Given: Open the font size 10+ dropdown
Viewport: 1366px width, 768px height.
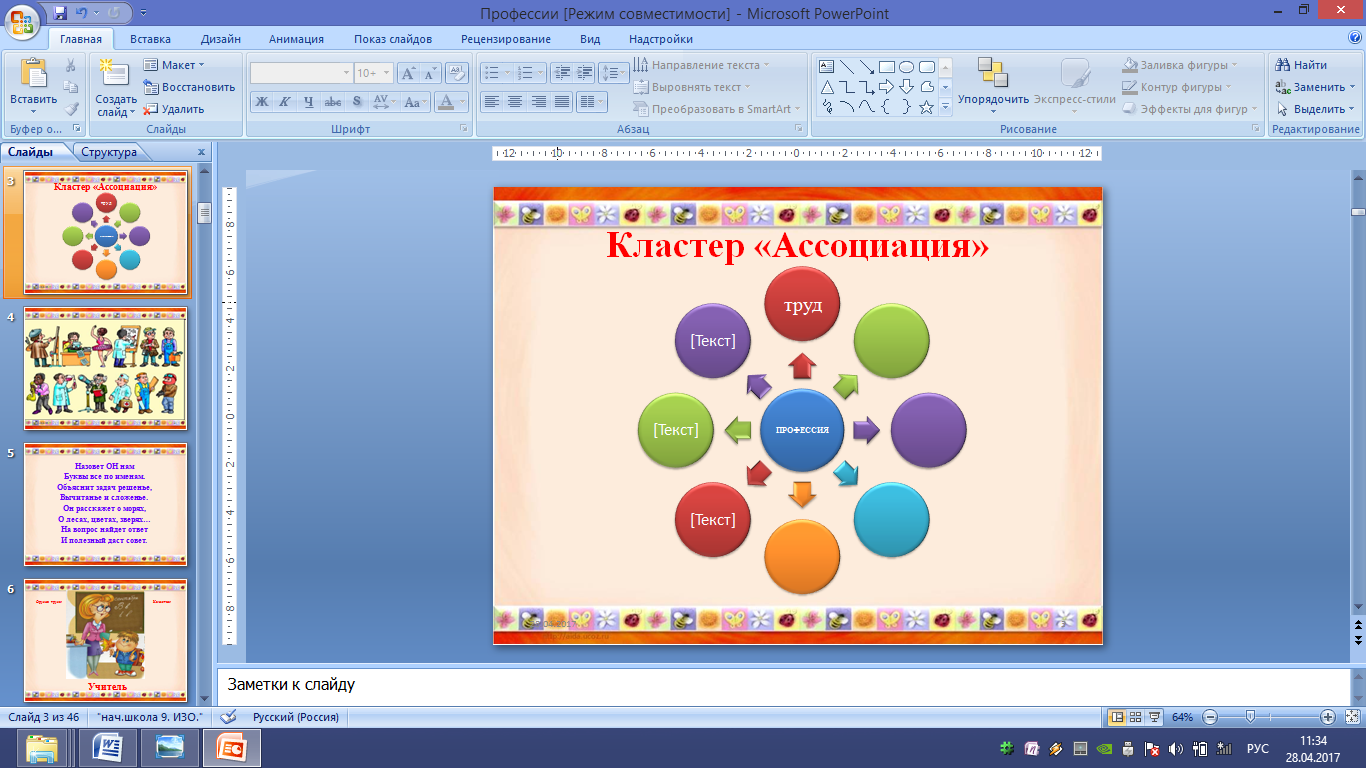Looking at the screenshot, I should coord(374,73).
